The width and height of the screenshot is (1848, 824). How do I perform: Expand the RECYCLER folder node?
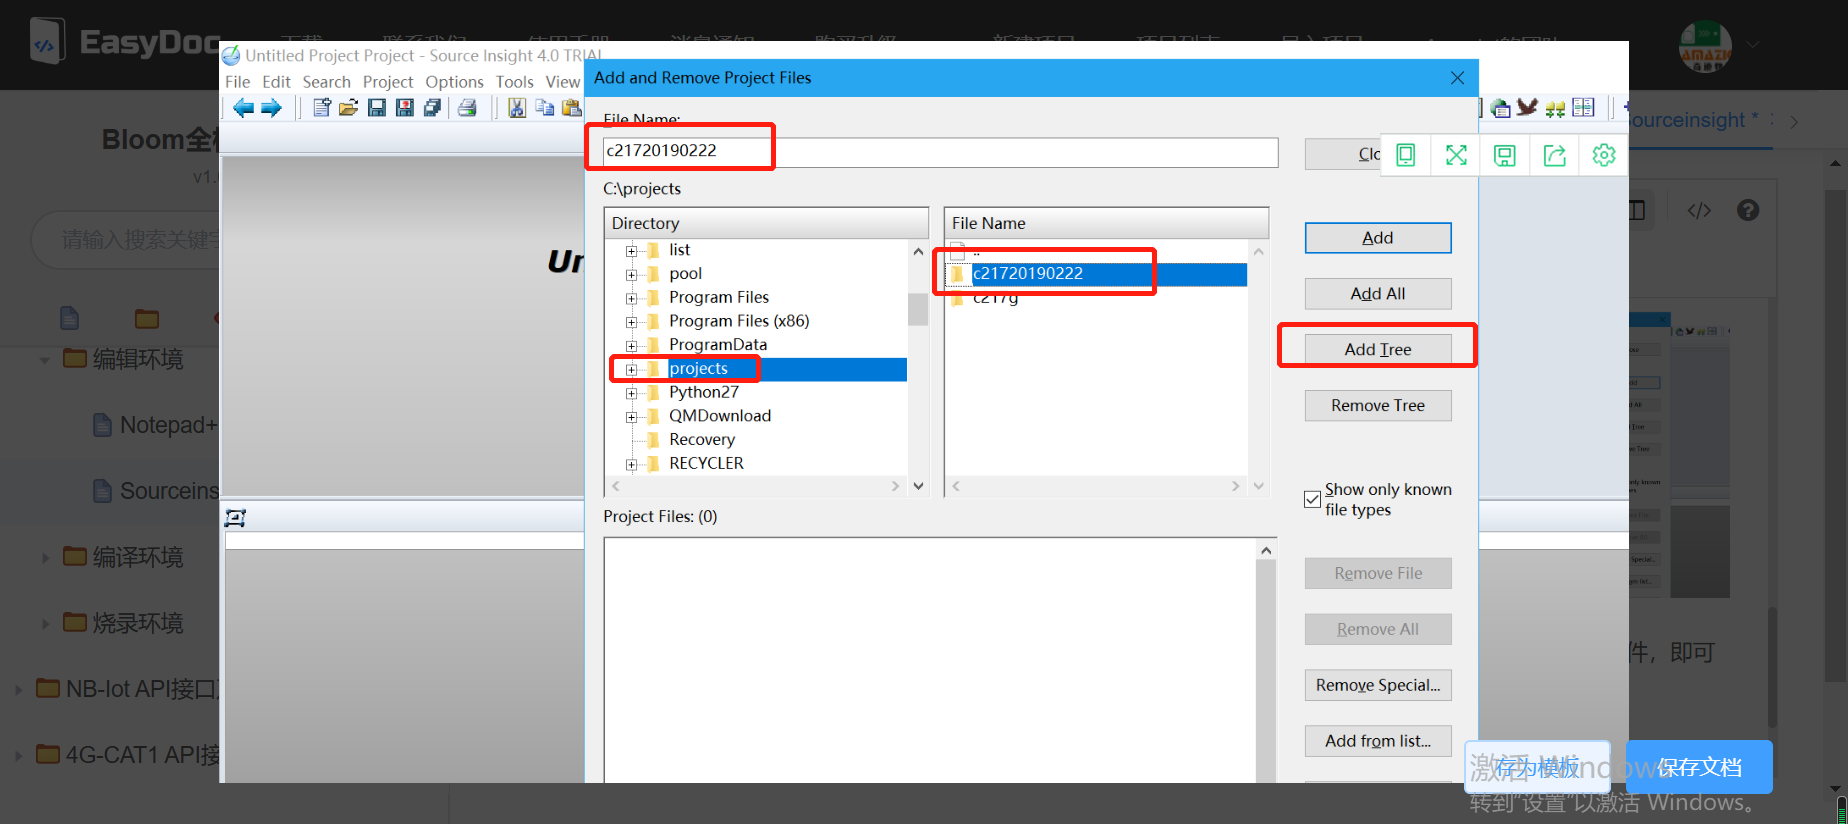pyautogui.click(x=631, y=465)
